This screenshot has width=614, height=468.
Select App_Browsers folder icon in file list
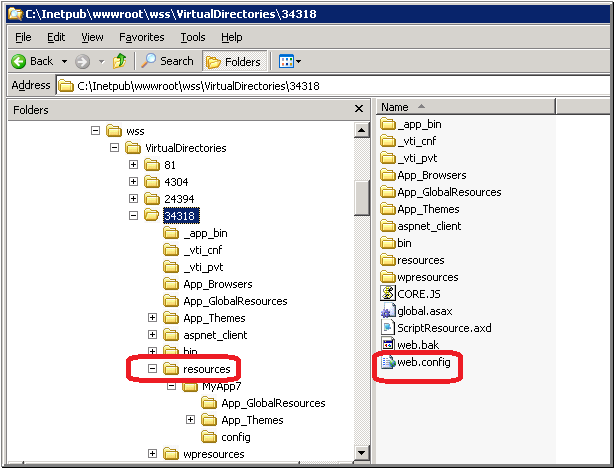click(x=388, y=175)
